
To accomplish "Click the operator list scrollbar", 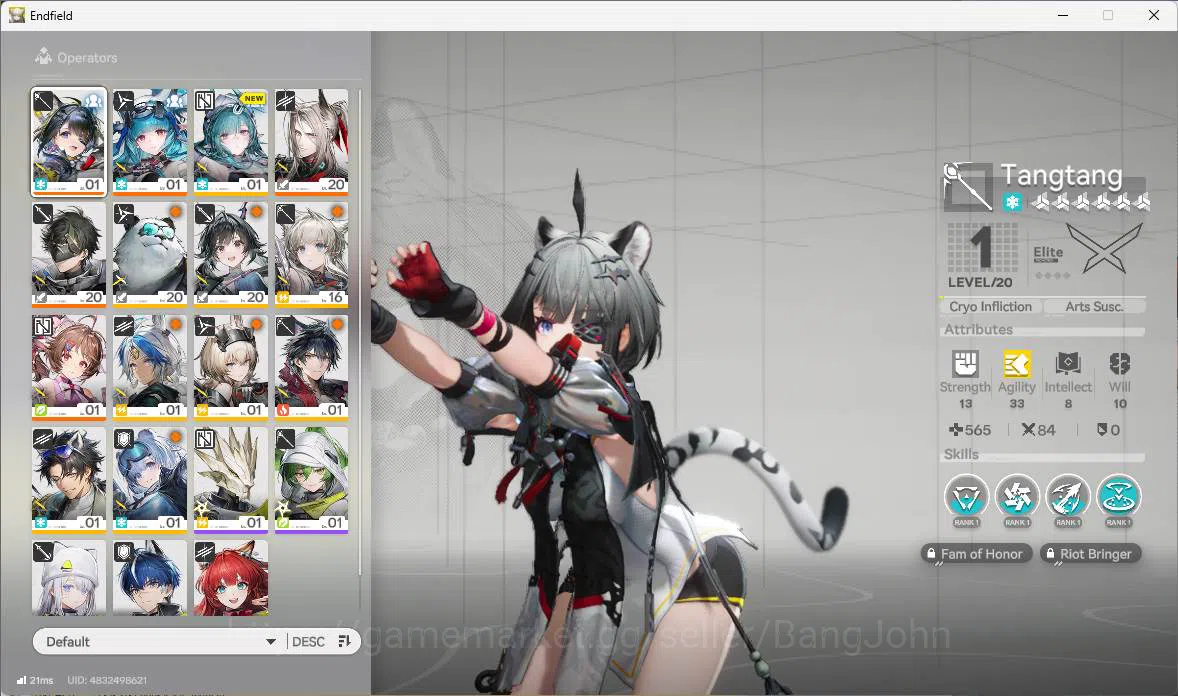I will [x=360, y=331].
